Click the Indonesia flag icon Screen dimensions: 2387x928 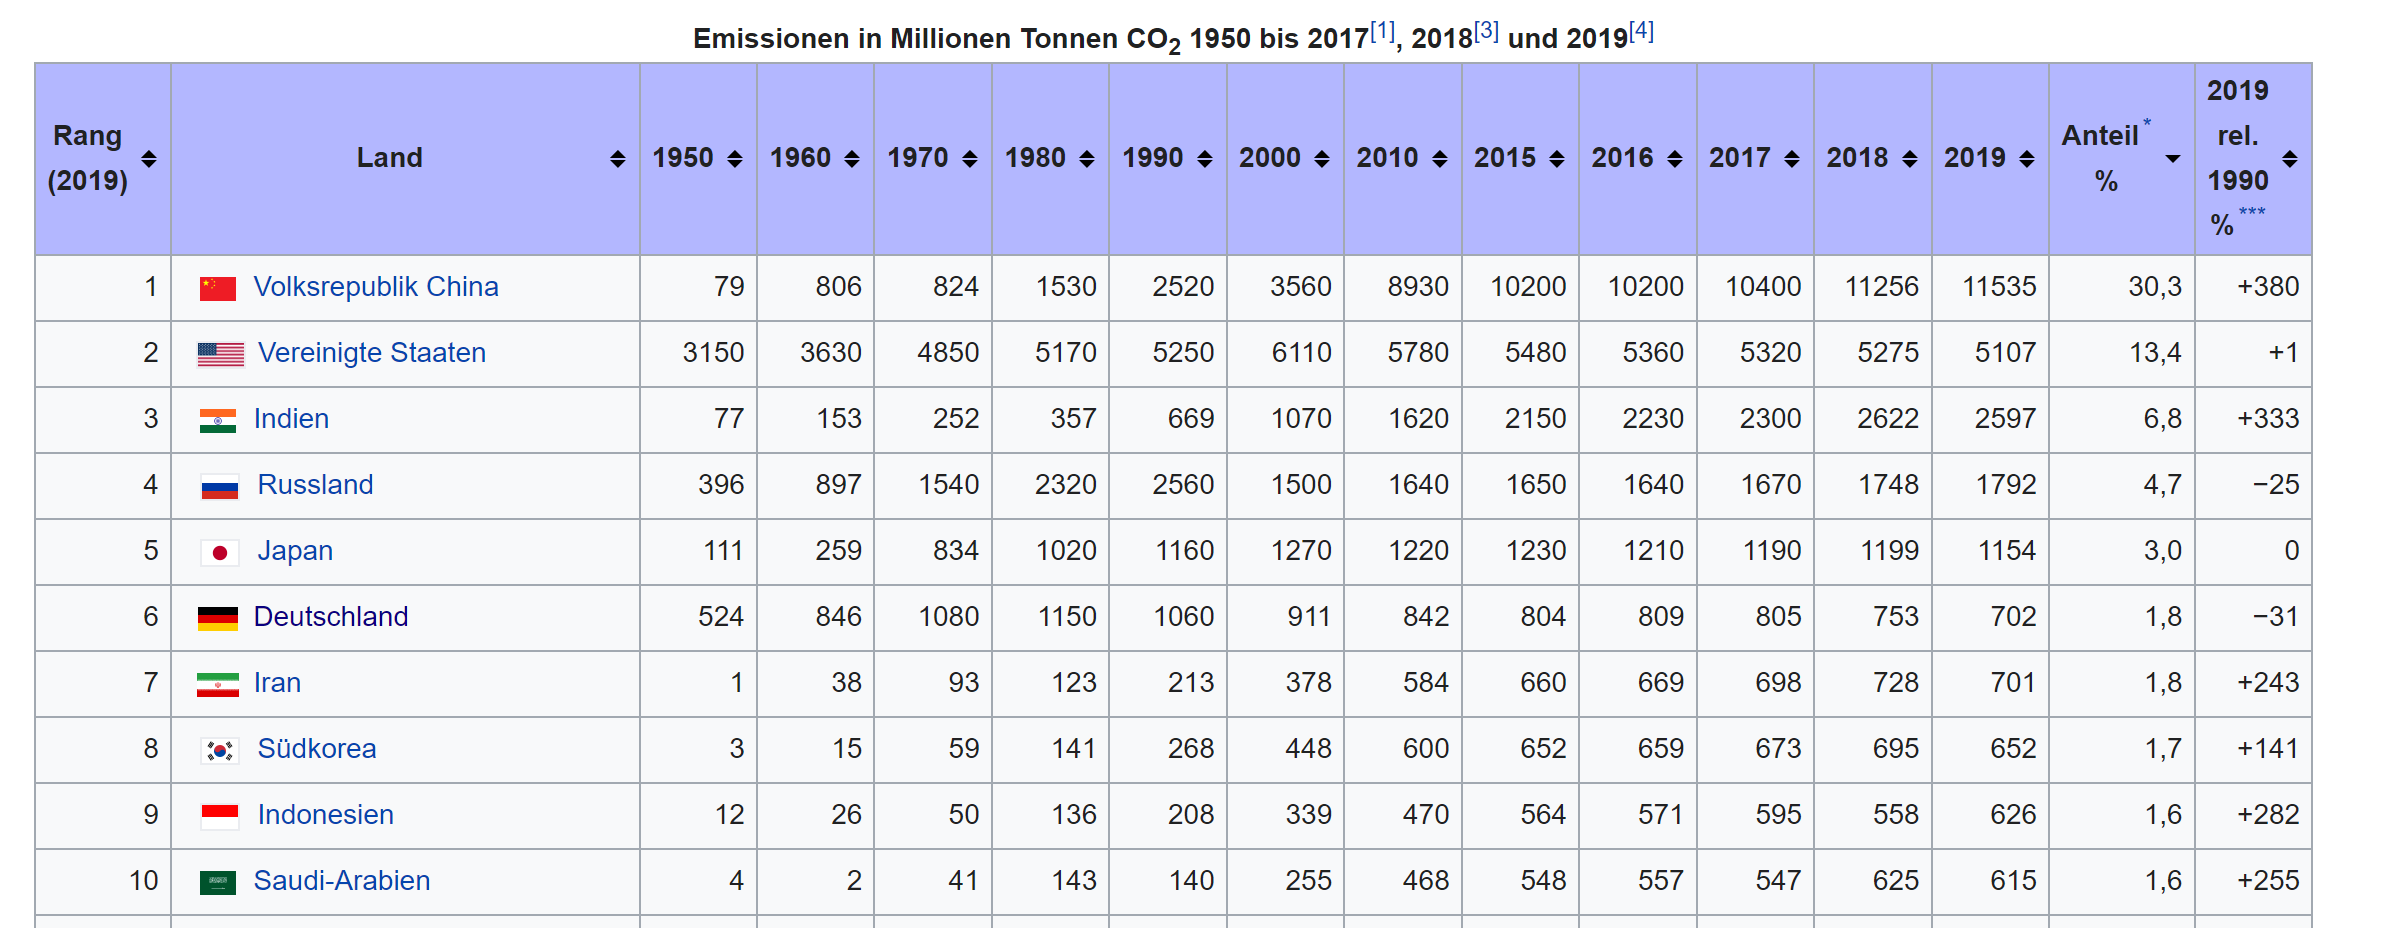220,817
